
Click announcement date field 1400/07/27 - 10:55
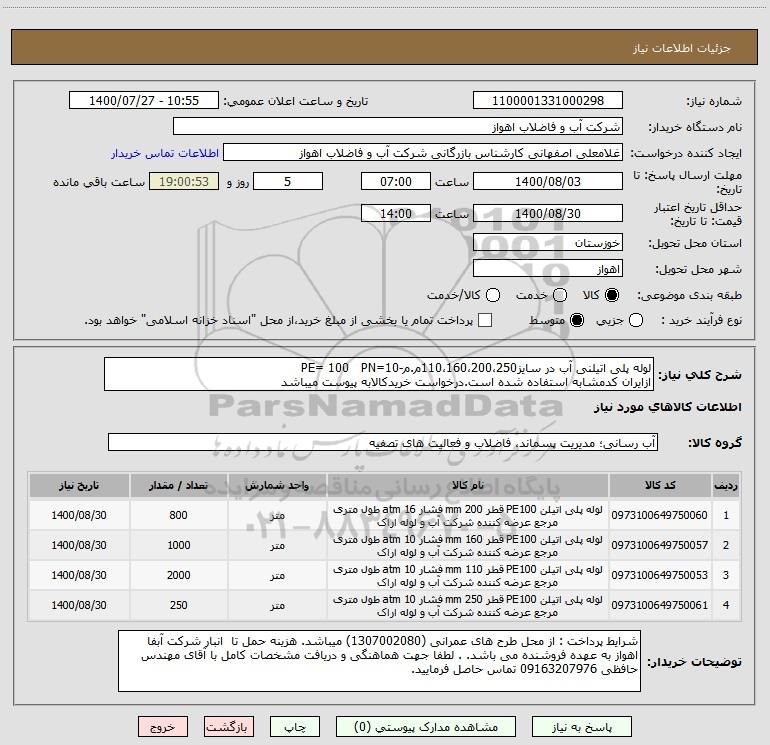tap(144, 101)
